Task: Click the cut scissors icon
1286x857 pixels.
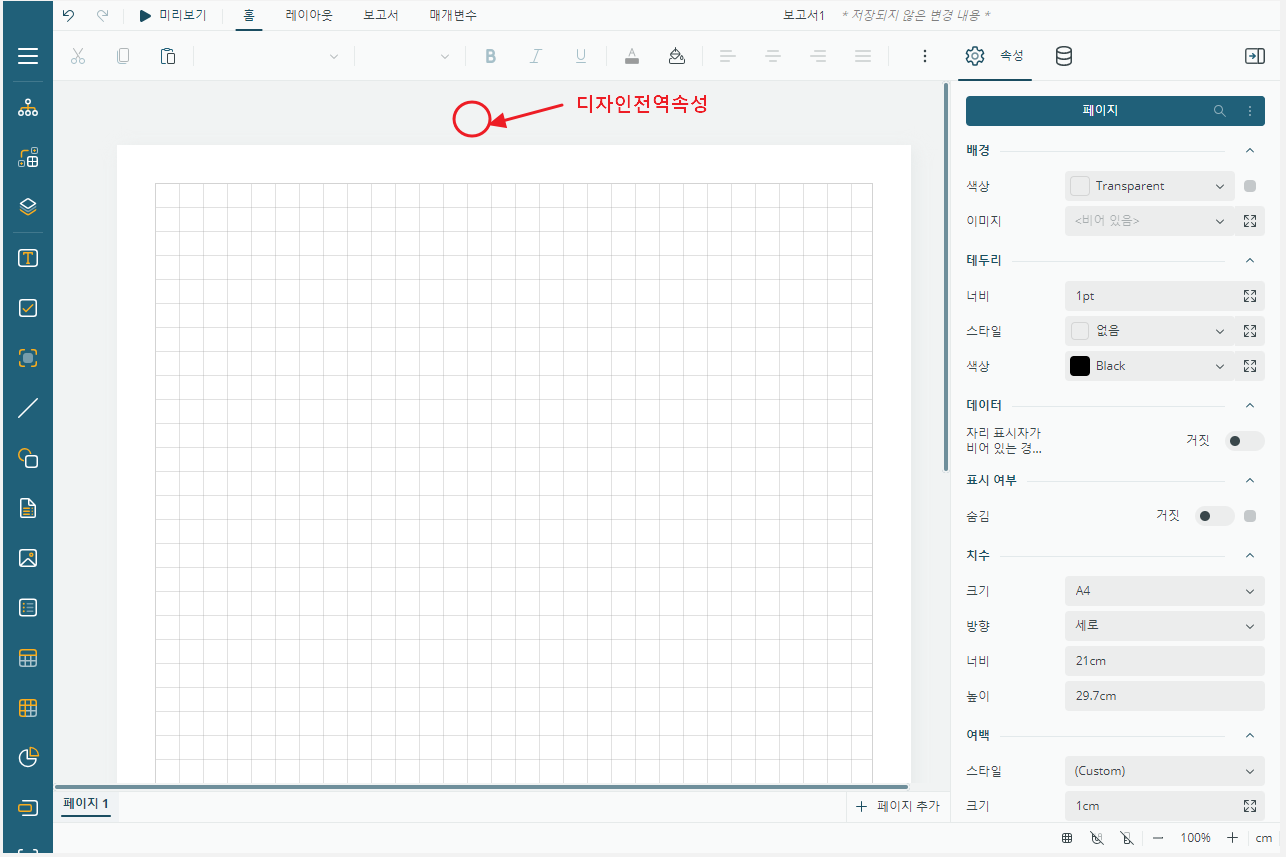Action: (x=78, y=56)
